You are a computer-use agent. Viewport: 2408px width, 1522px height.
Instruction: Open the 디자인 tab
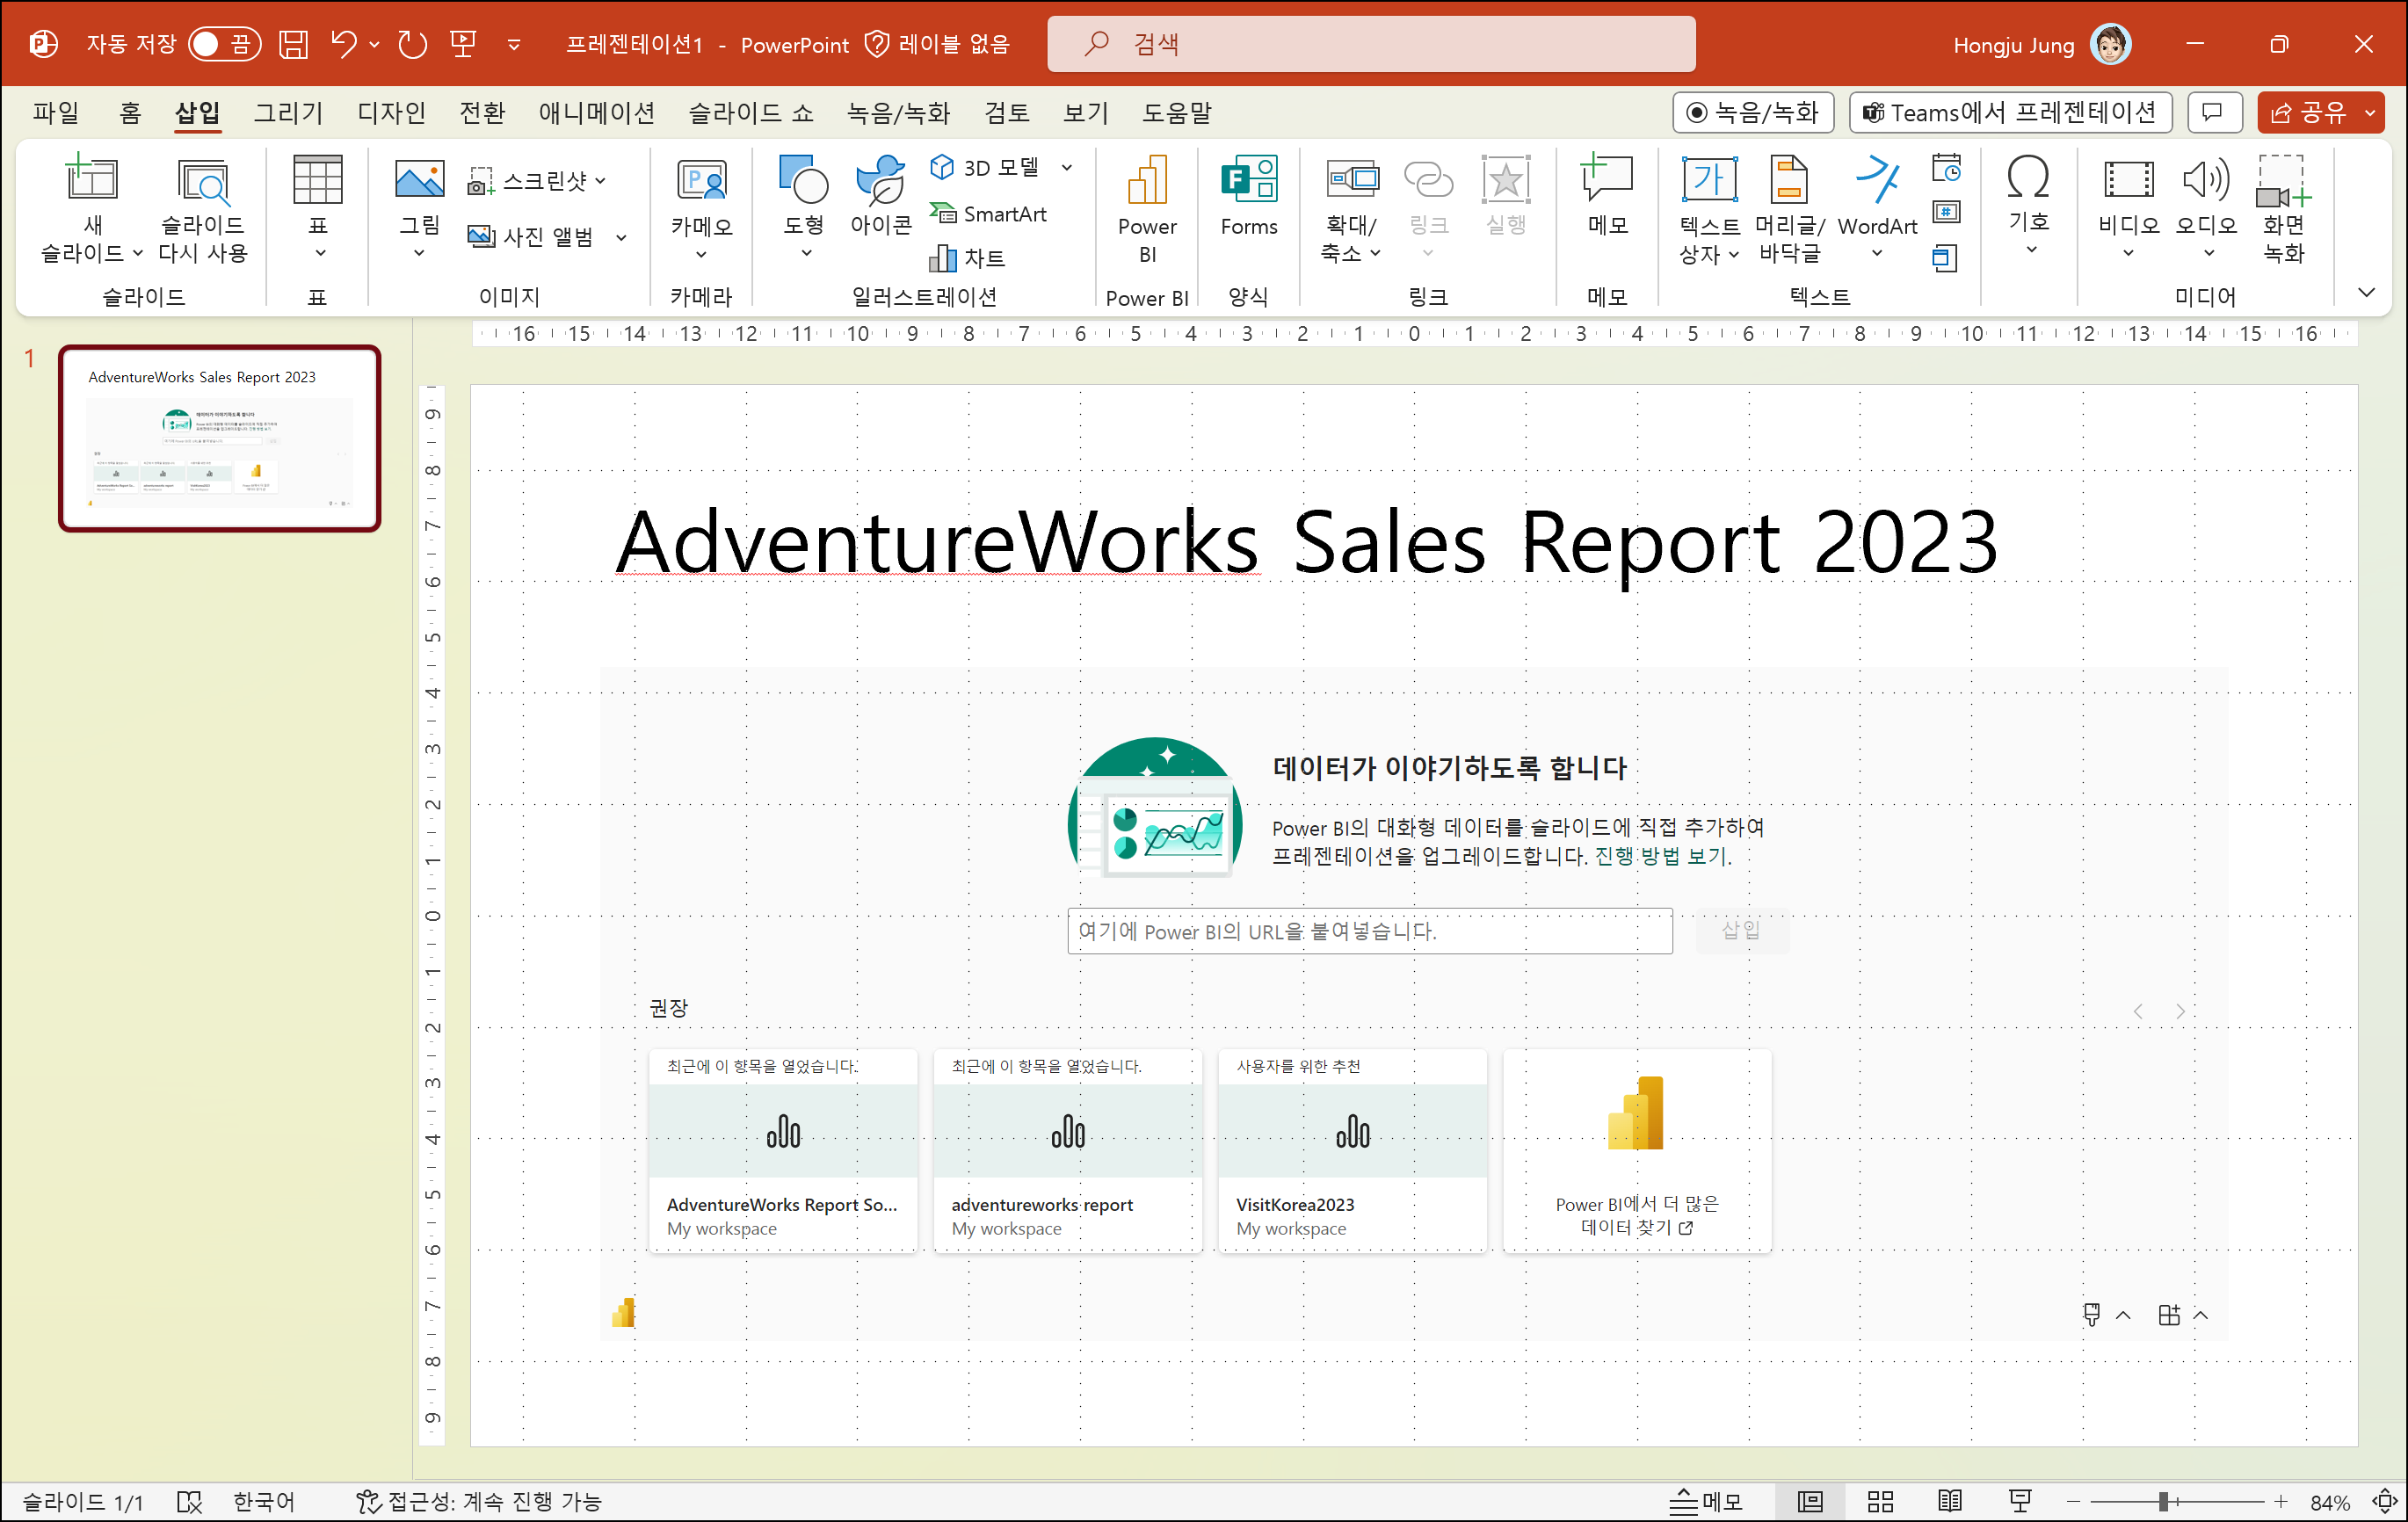(391, 113)
